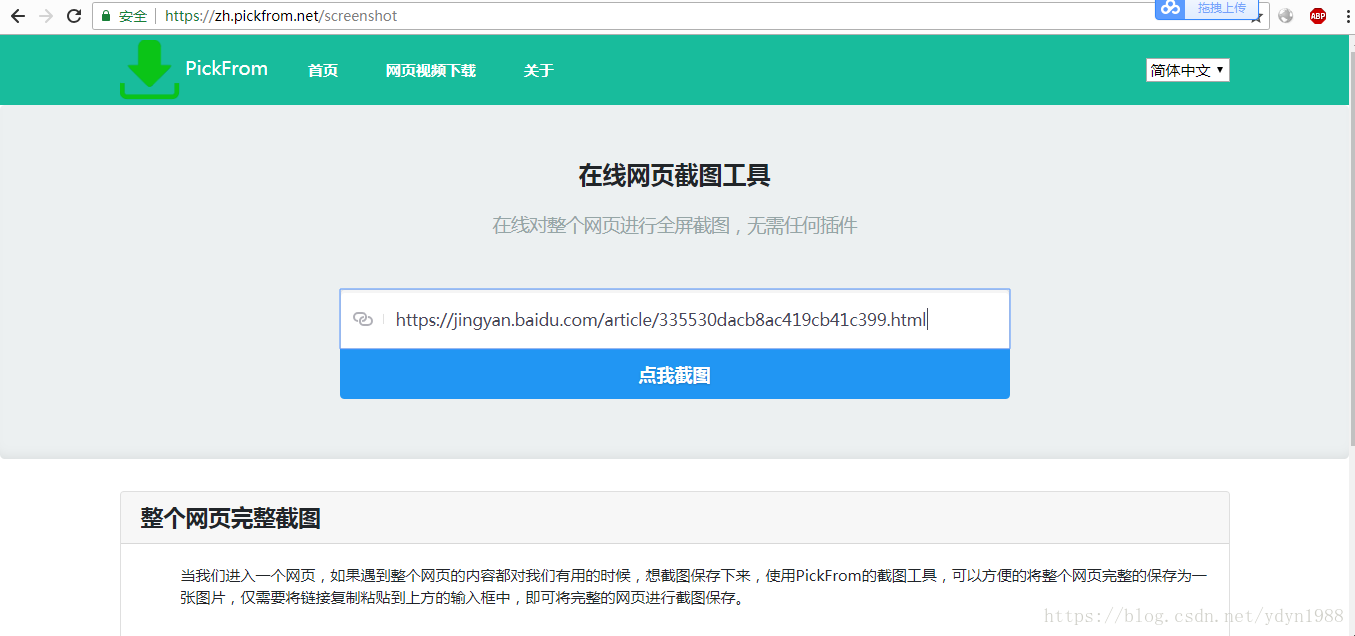1355x636 pixels.
Task: Click the 整个网页完整截图 section heading
Action: pos(230,518)
